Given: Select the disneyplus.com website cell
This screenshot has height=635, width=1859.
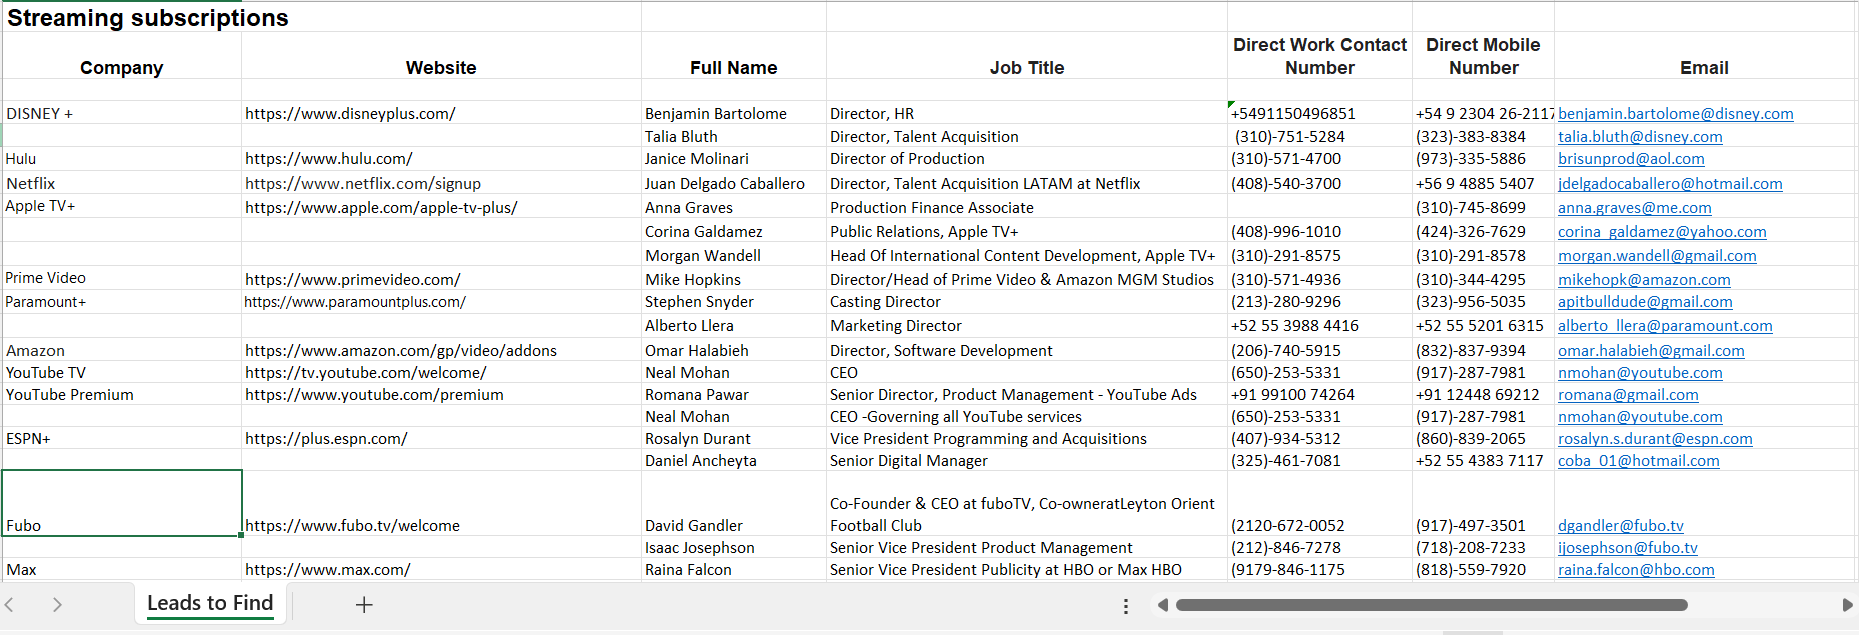Looking at the screenshot, I should [x=441, y=113].
